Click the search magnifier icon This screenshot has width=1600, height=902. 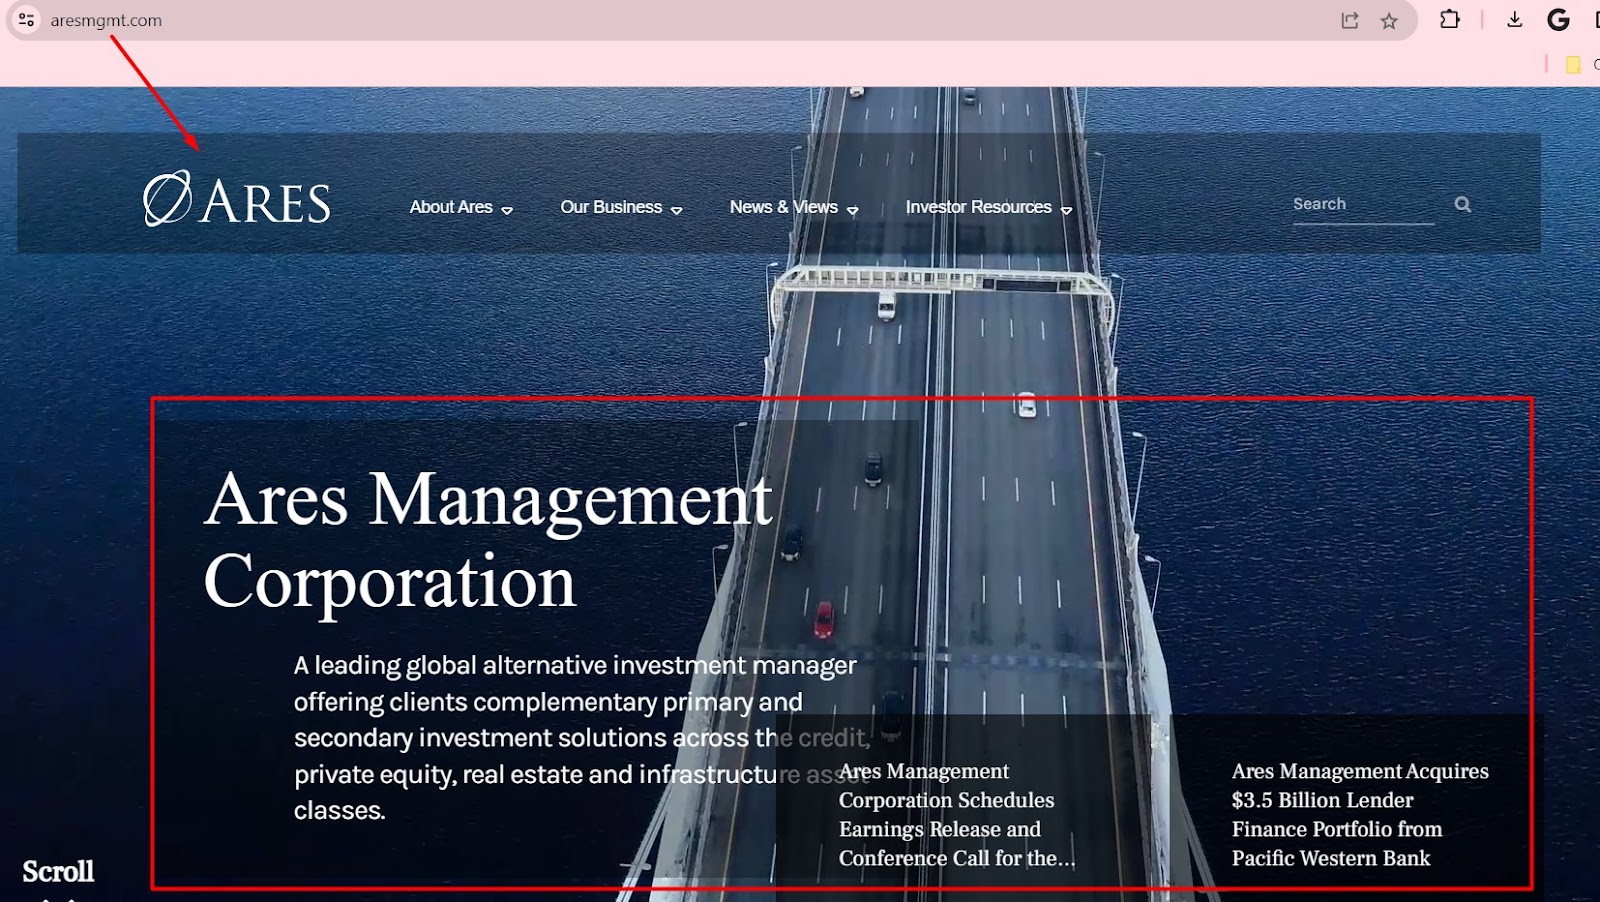point(1463,204)
